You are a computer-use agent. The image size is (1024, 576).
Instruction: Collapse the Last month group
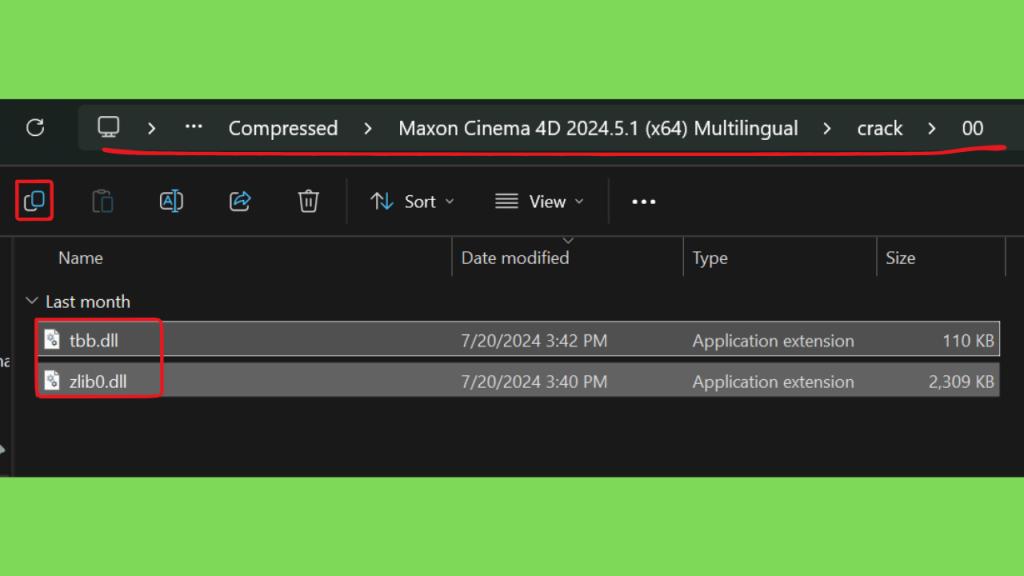(31, 301)
